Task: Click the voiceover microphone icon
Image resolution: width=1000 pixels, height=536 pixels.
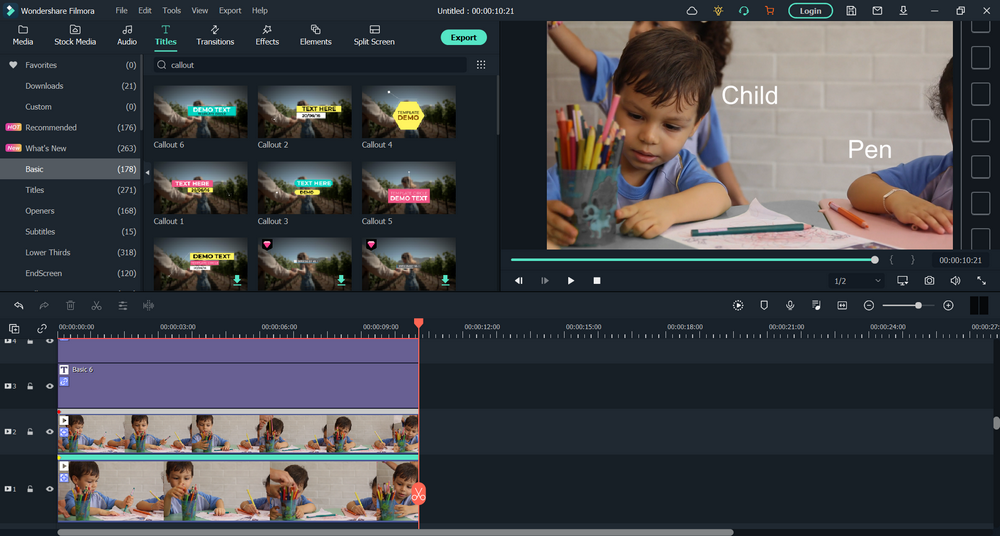Action: [790, 306]
